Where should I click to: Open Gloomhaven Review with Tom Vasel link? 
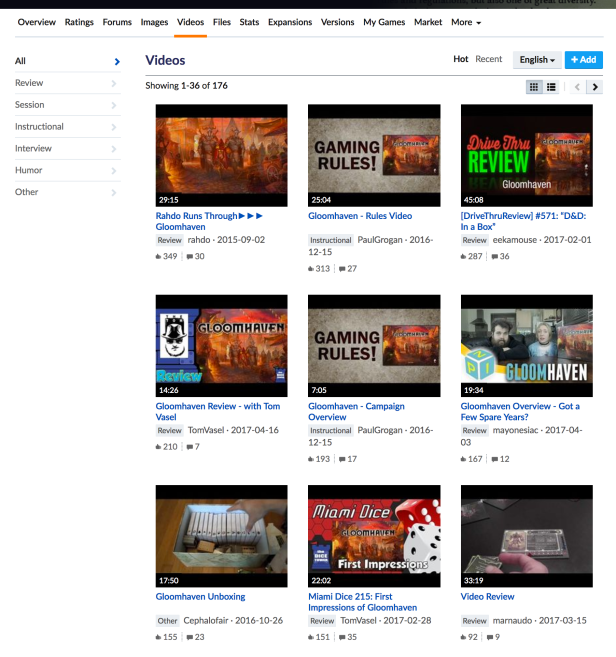217,411
